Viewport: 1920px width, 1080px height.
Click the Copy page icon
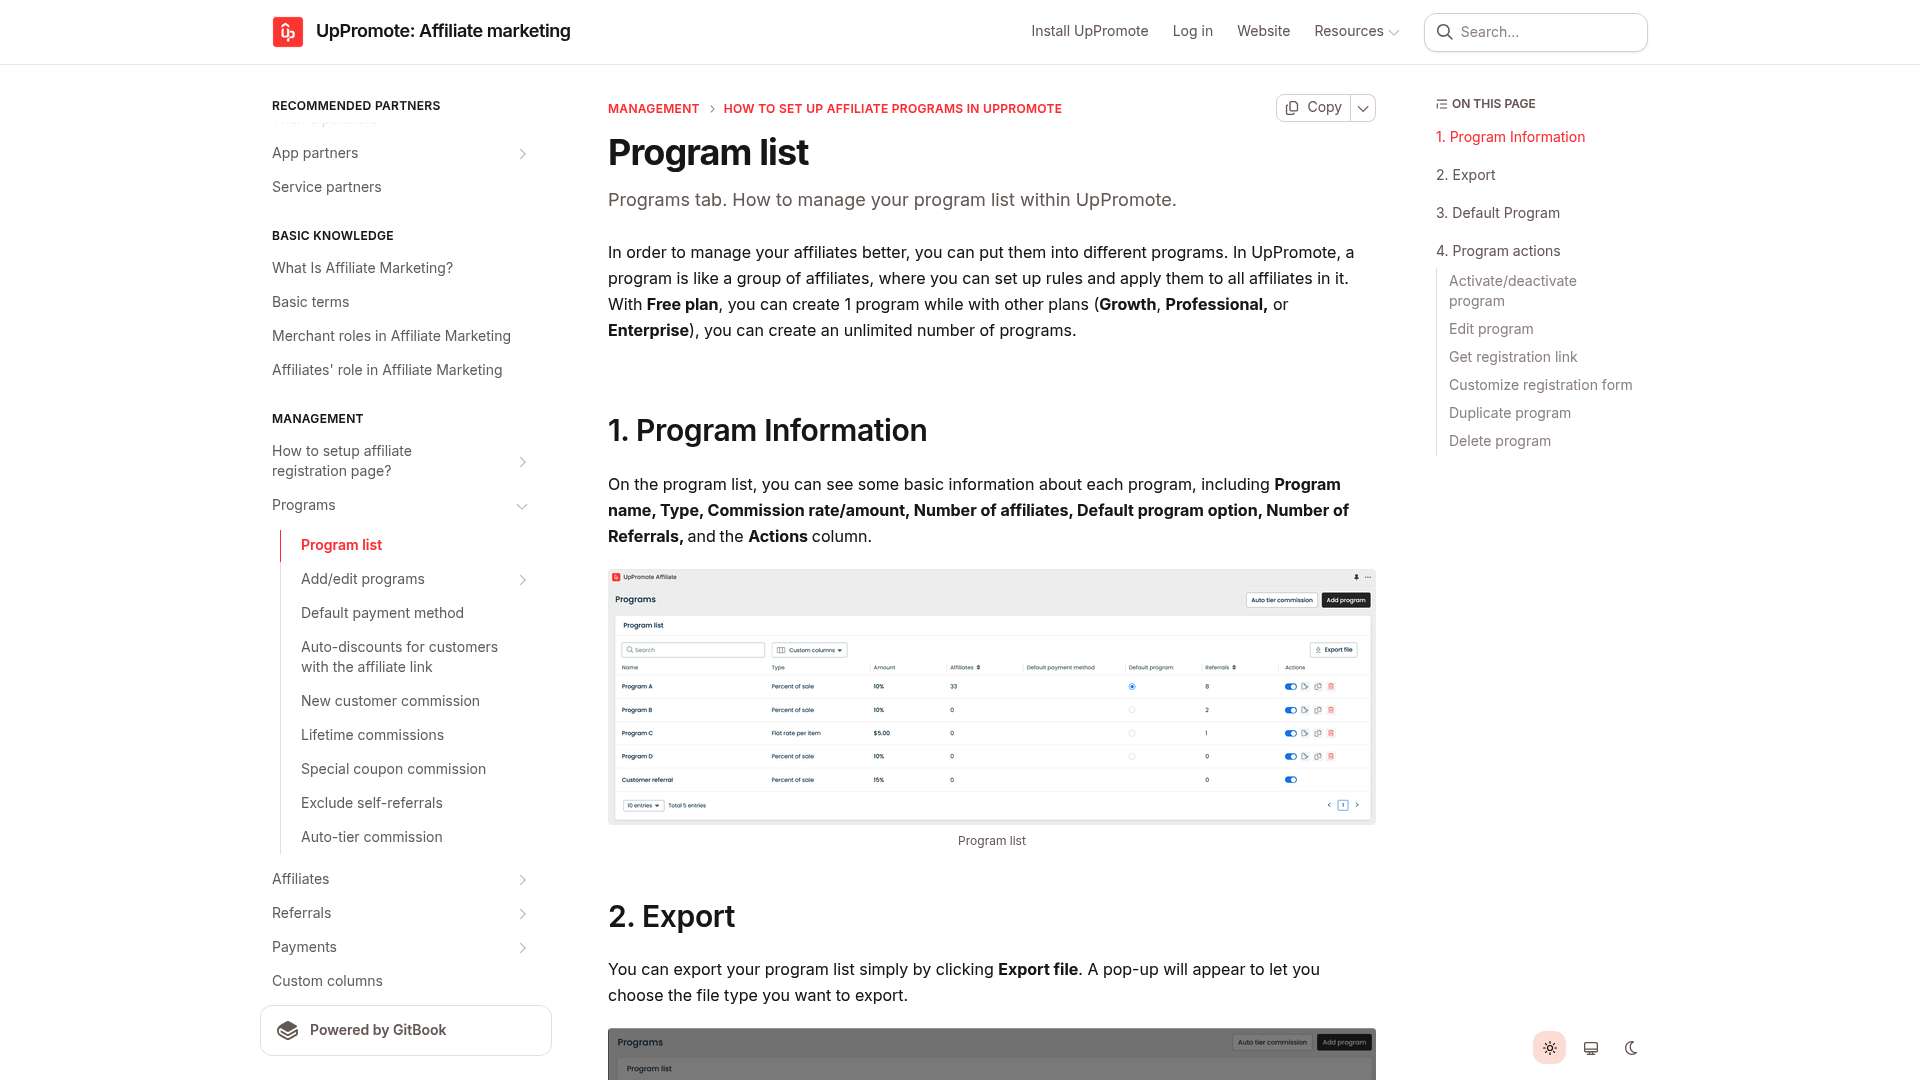(x=1292, y=108)
